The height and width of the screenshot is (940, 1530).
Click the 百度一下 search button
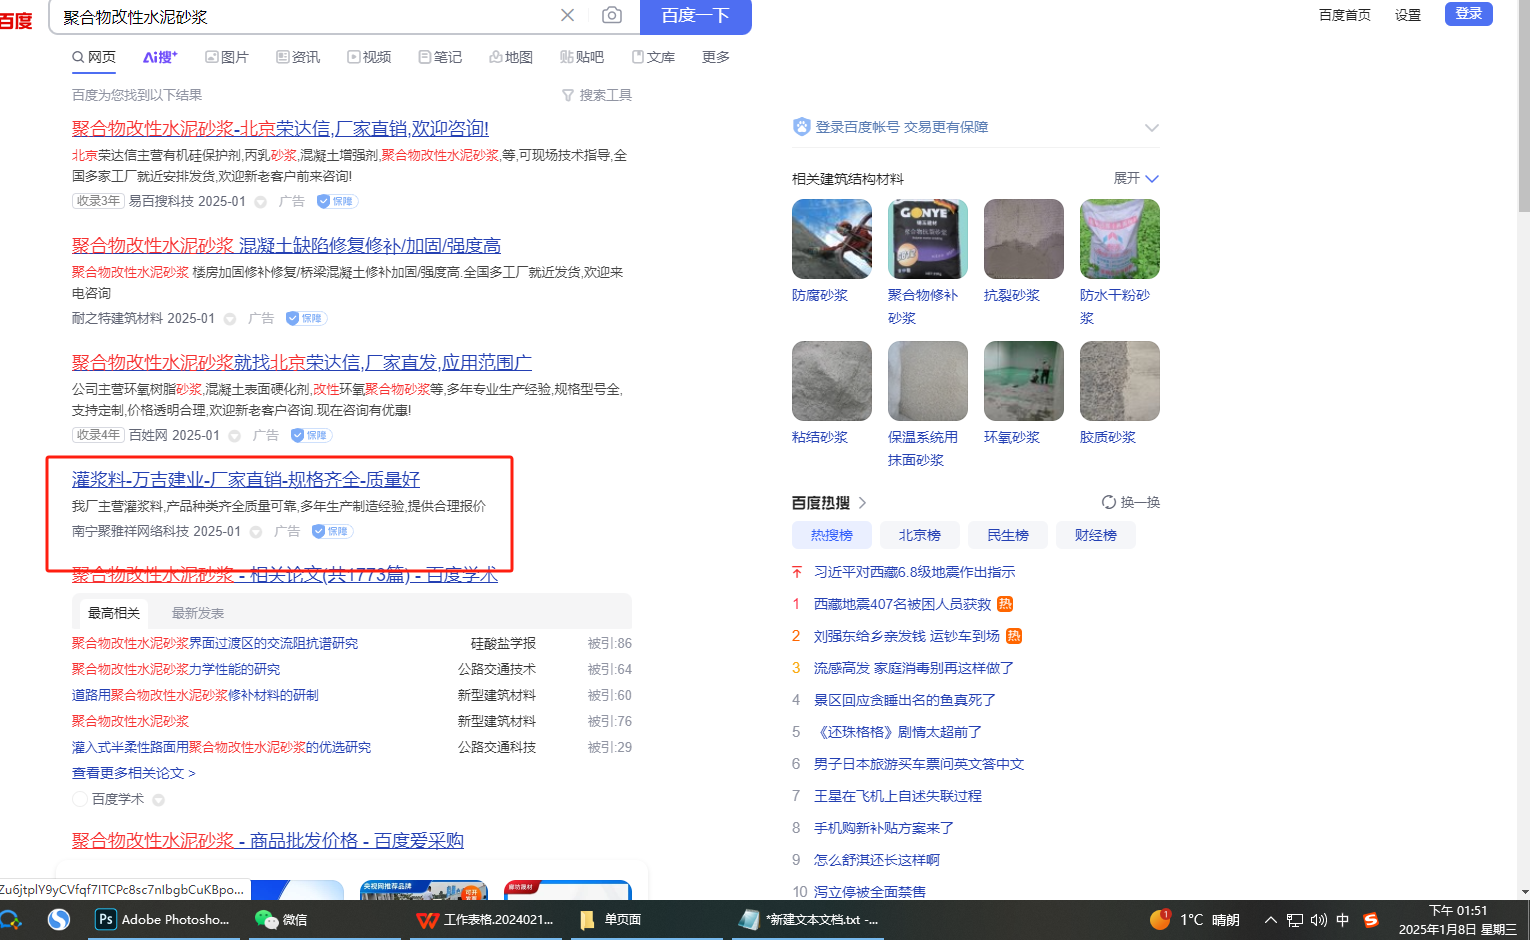click(x=696, y=16)
